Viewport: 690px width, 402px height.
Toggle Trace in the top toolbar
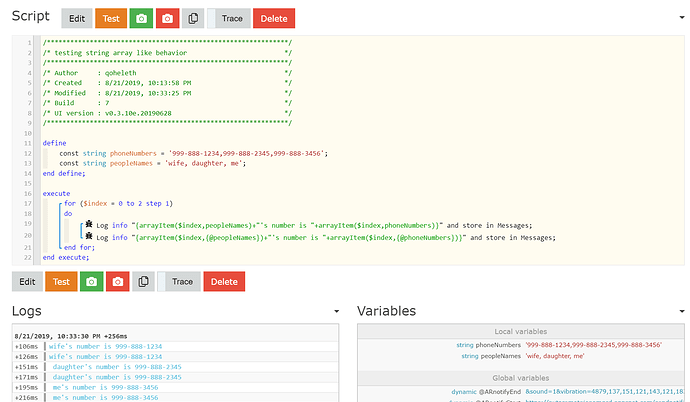228,18
